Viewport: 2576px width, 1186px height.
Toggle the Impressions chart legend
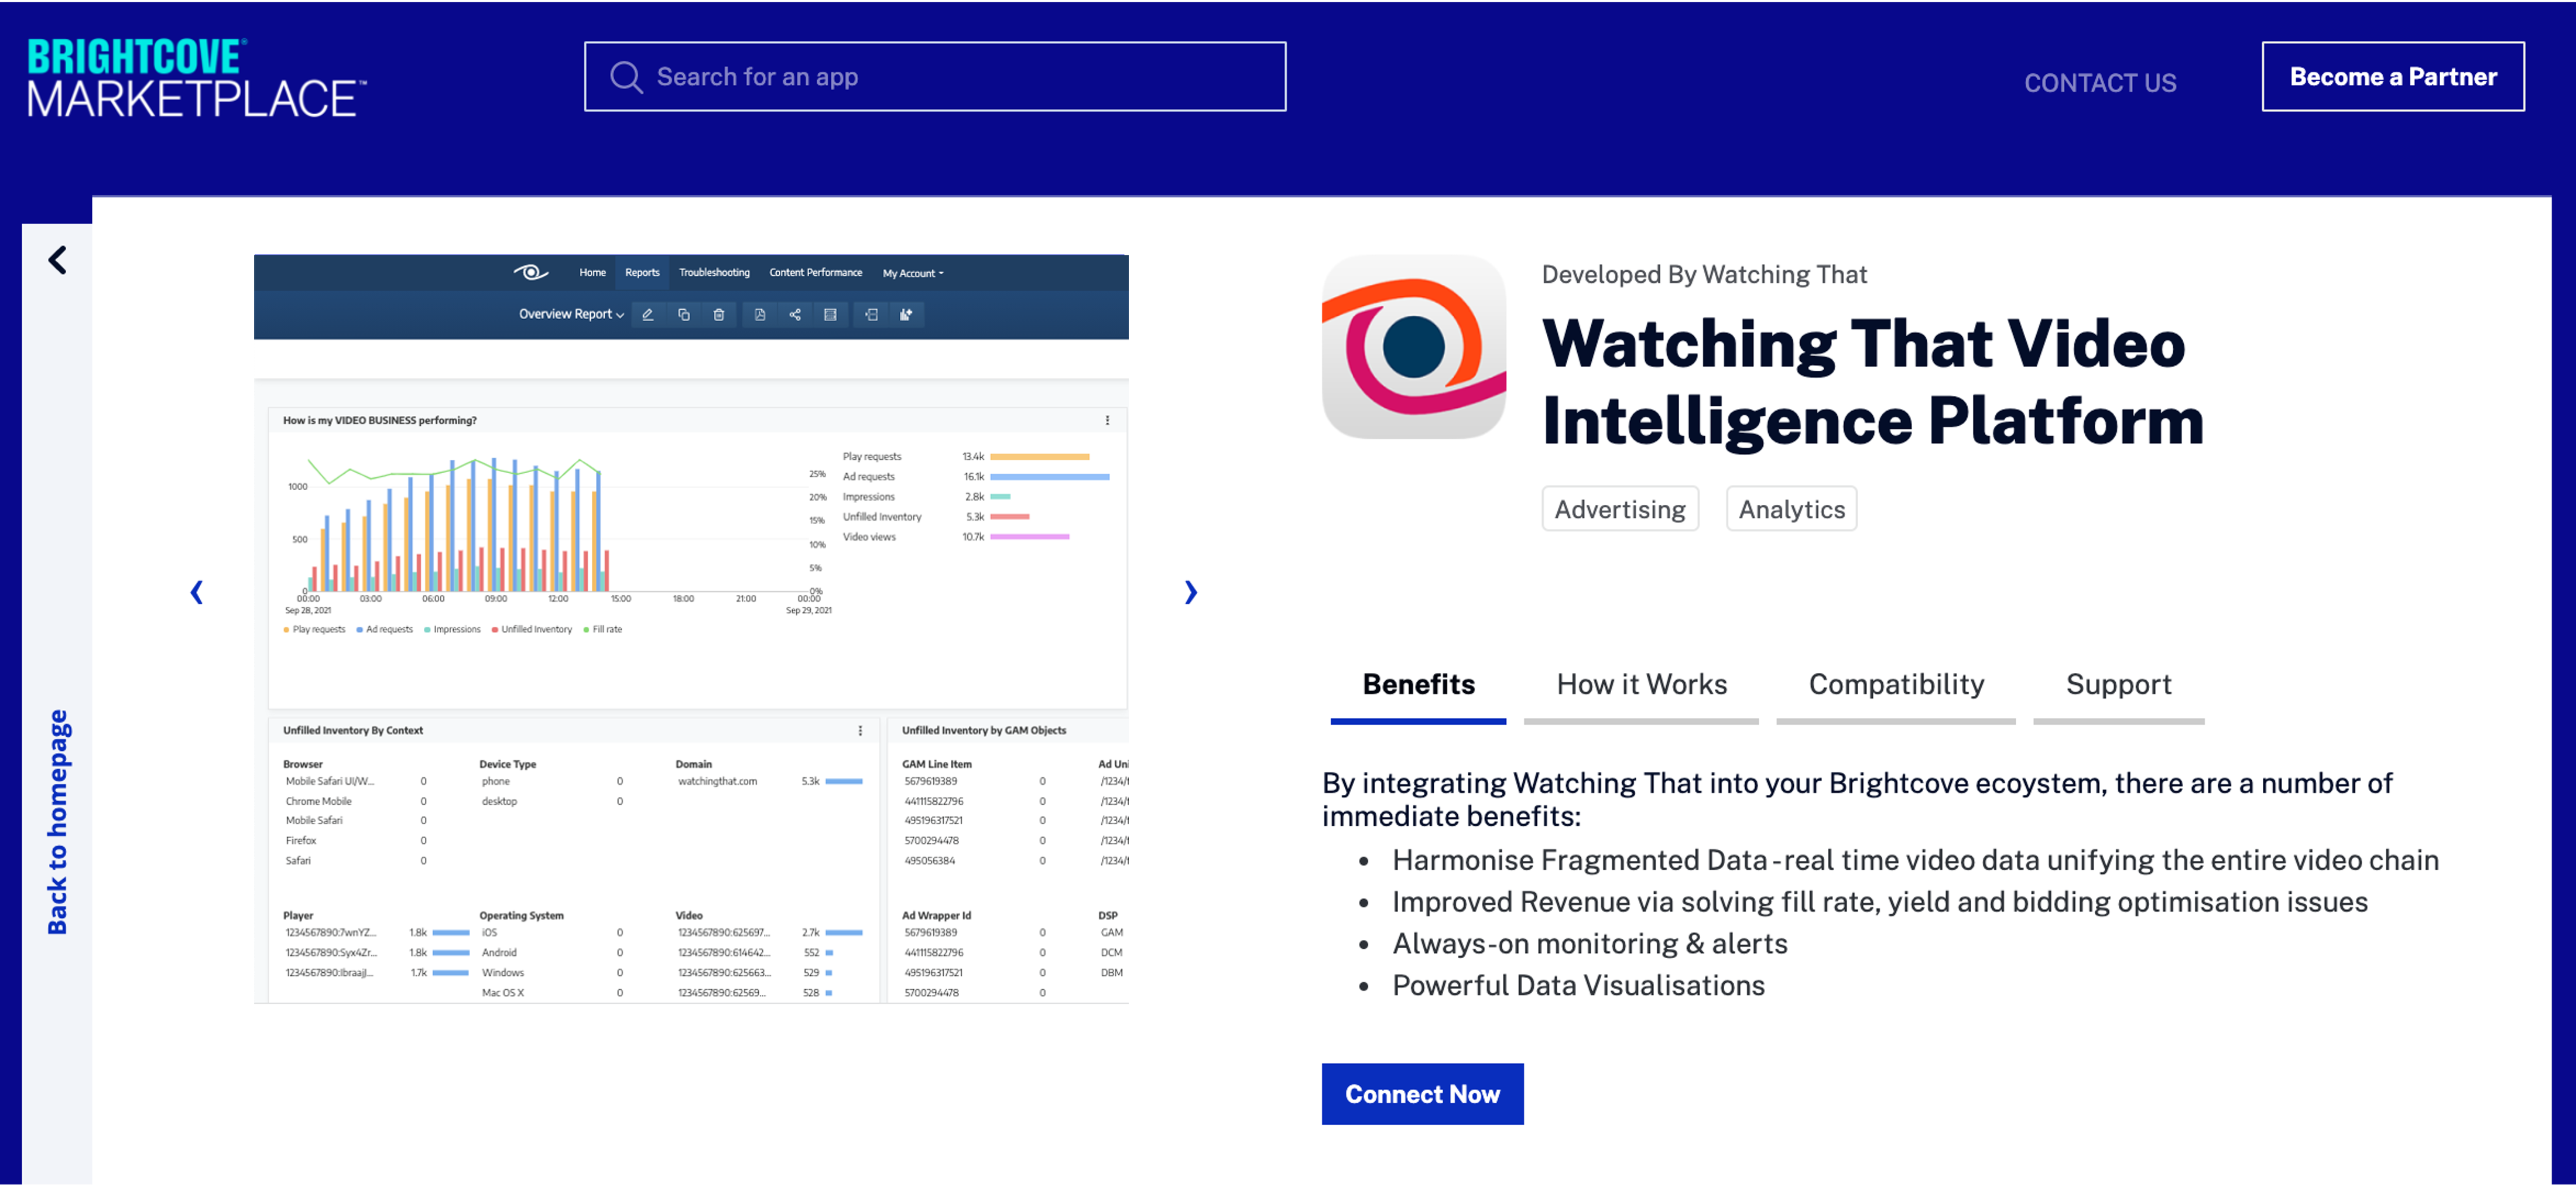pyautogui.click(x=452, y=630)
